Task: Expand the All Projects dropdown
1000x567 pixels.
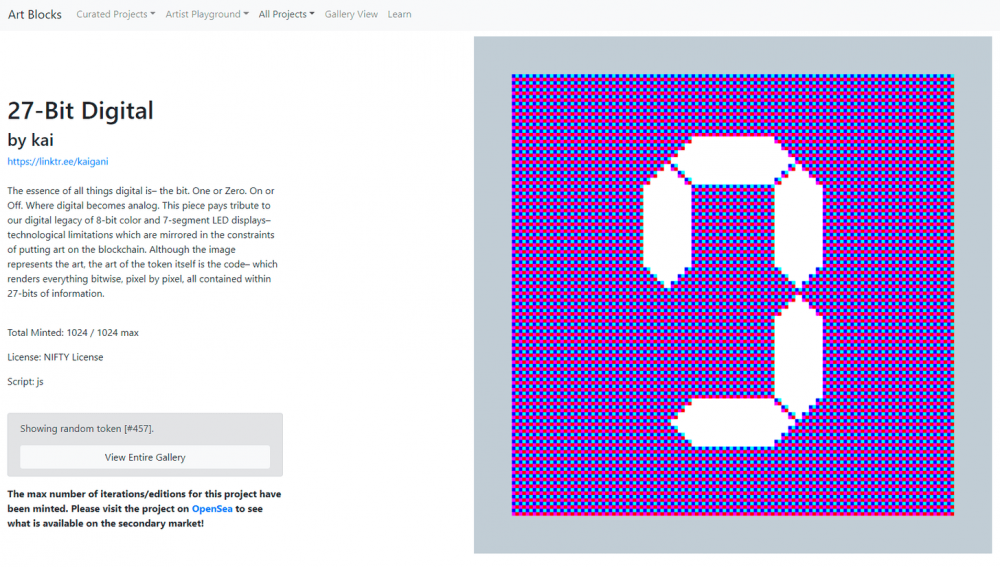Action: pos(286,14)
